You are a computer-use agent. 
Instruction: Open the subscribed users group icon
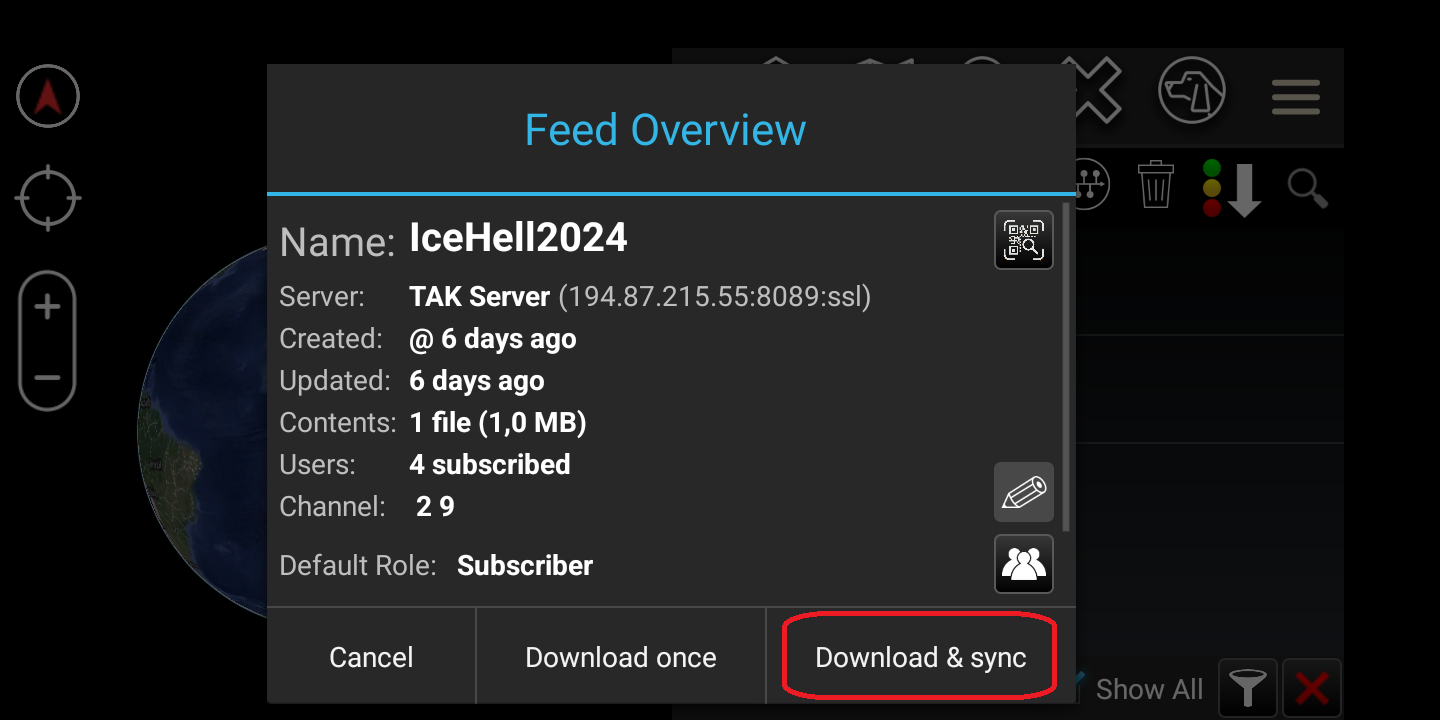tap(1023, 565)
